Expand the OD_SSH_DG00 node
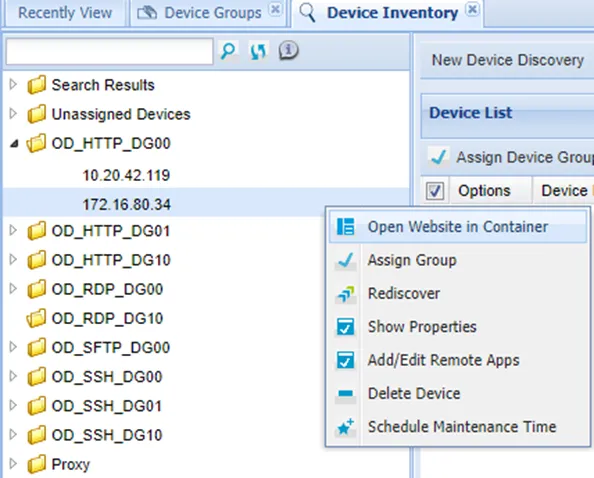The height and width of the screenshot is (478, 594). click(13, 376)
